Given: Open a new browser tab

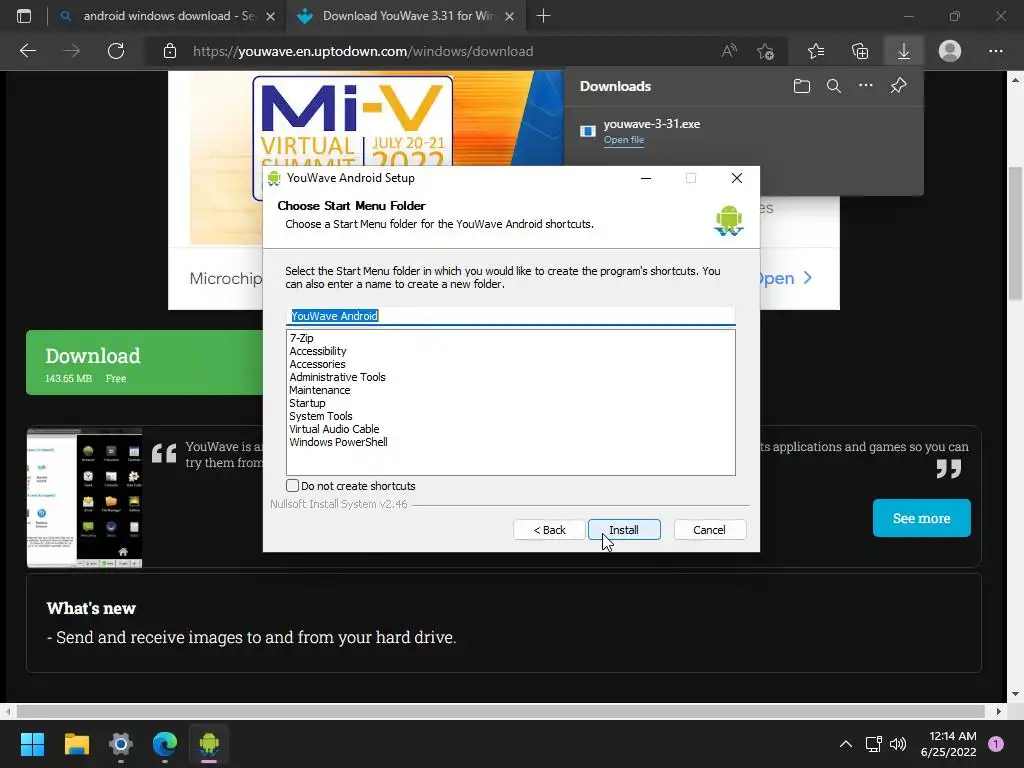Looking at the screenshot, I should click(543, 16).
